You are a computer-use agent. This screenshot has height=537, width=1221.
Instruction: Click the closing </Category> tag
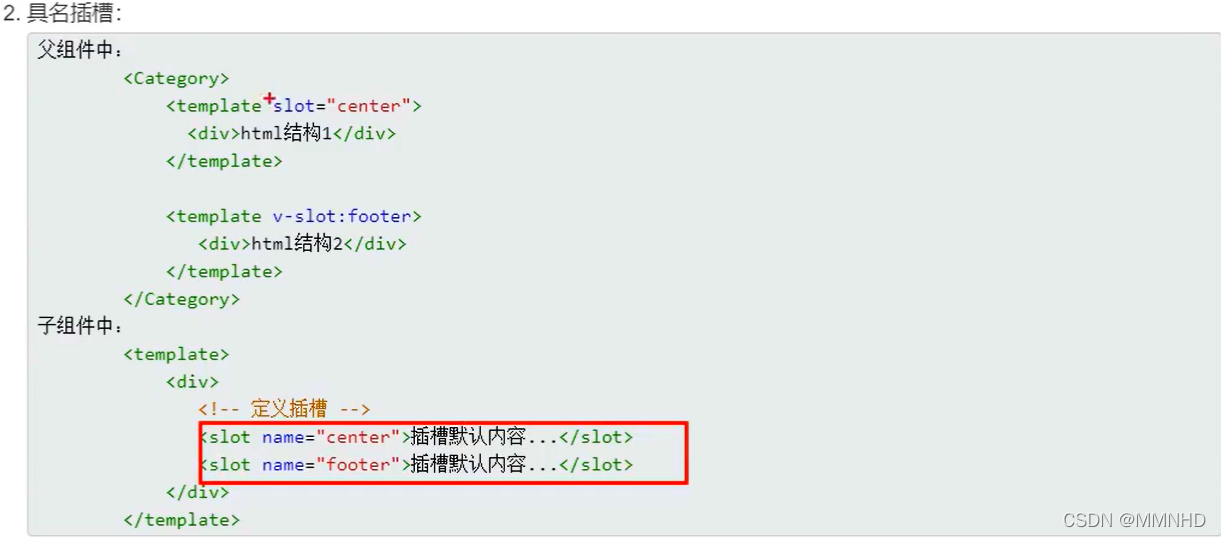click(x=182, y=299)
